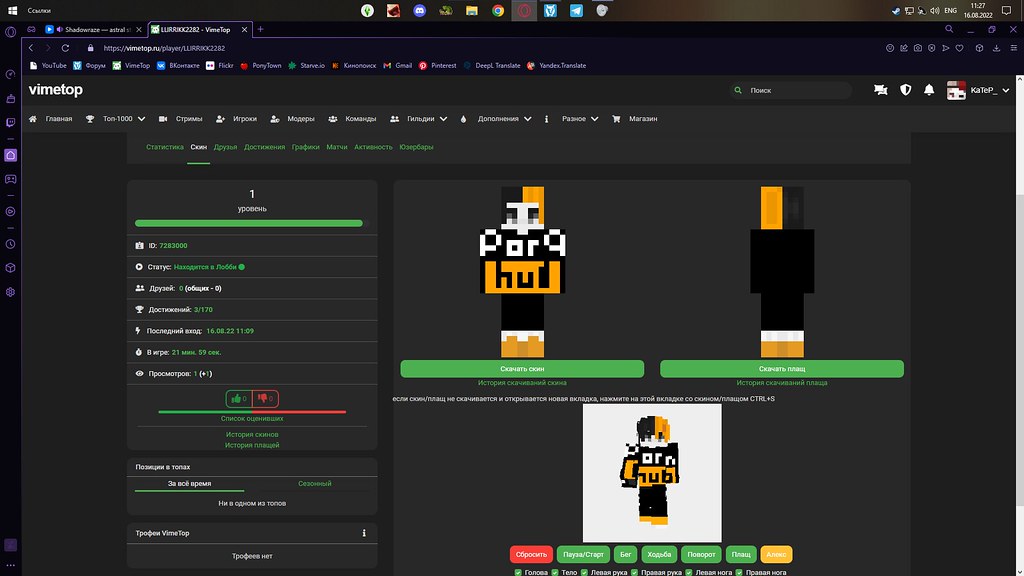
Task: Click the notification bell icon
Action: 929,90
